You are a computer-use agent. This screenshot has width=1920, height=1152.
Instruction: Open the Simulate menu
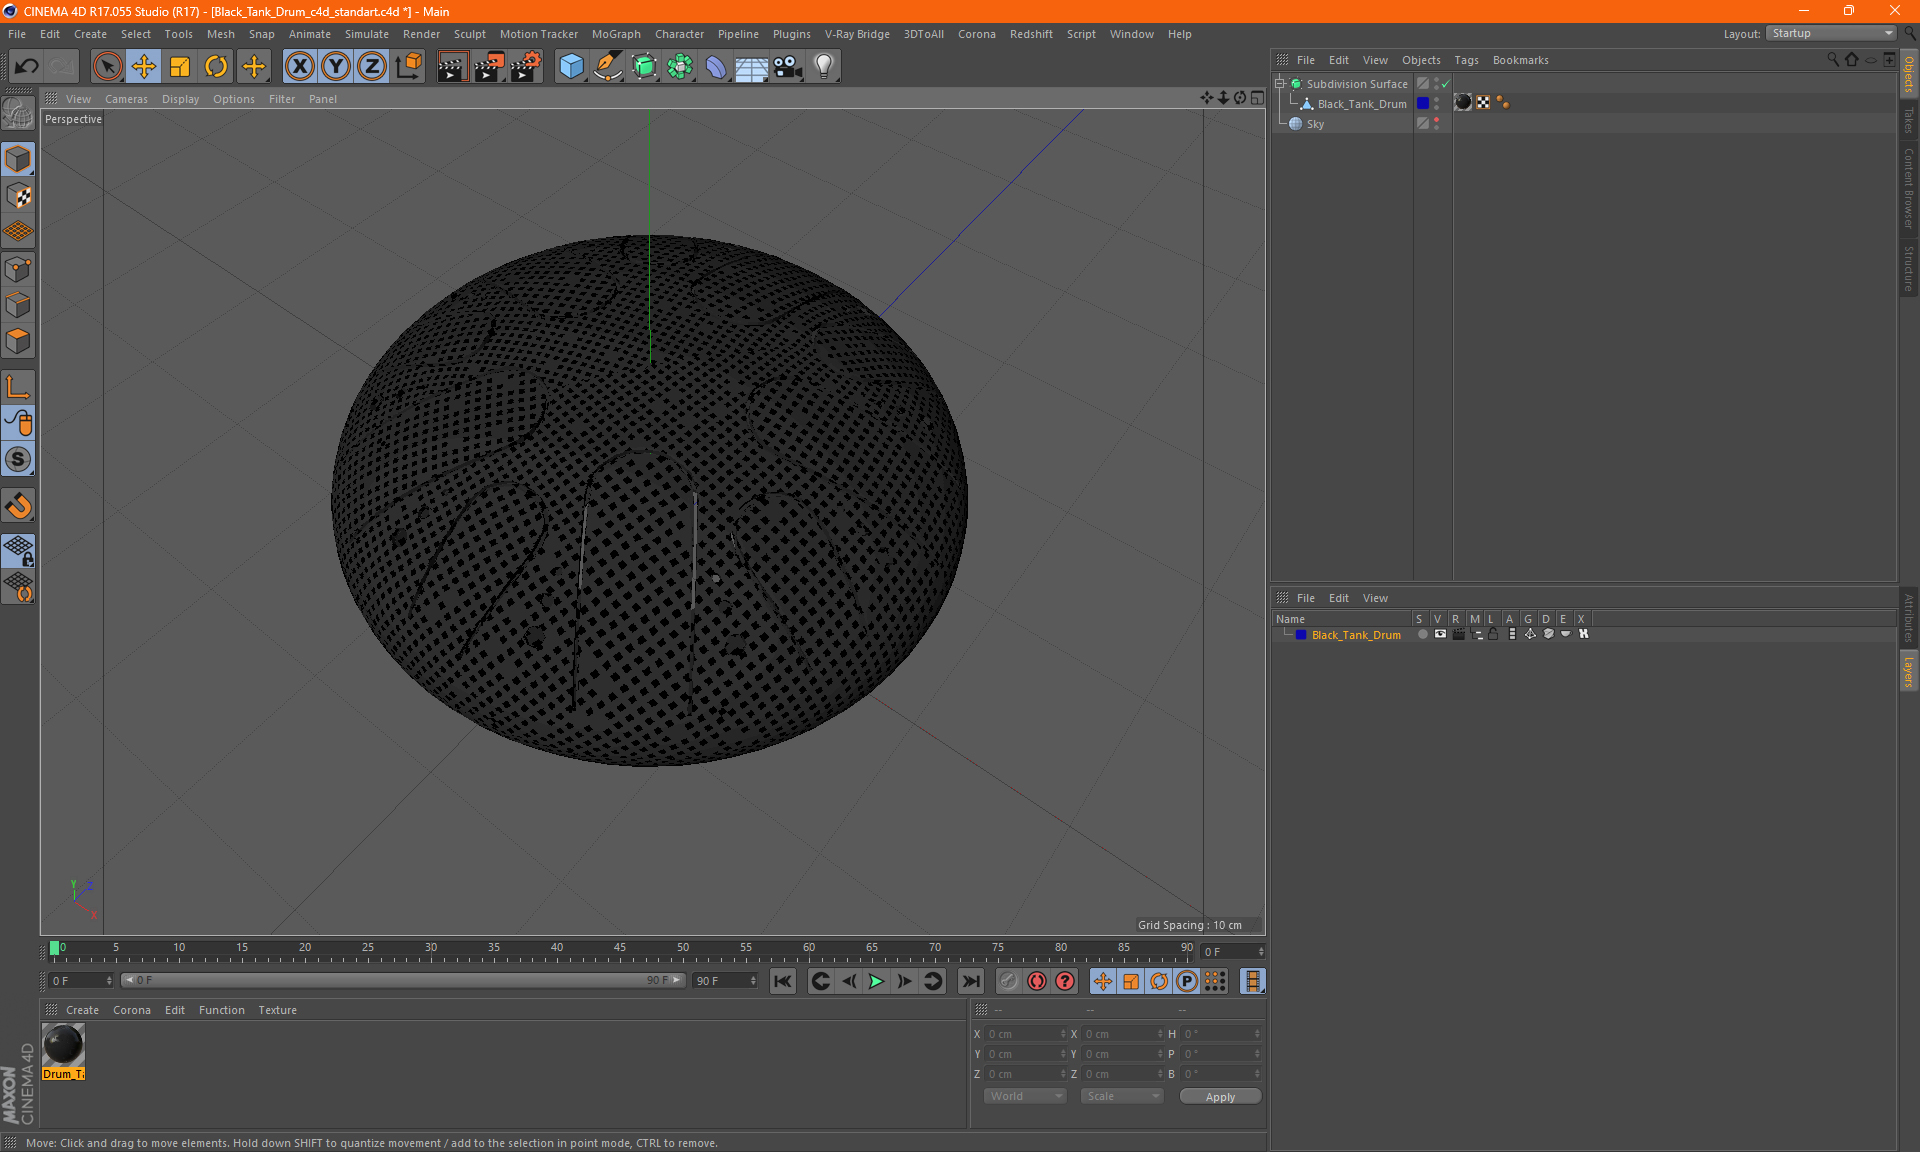366,34
